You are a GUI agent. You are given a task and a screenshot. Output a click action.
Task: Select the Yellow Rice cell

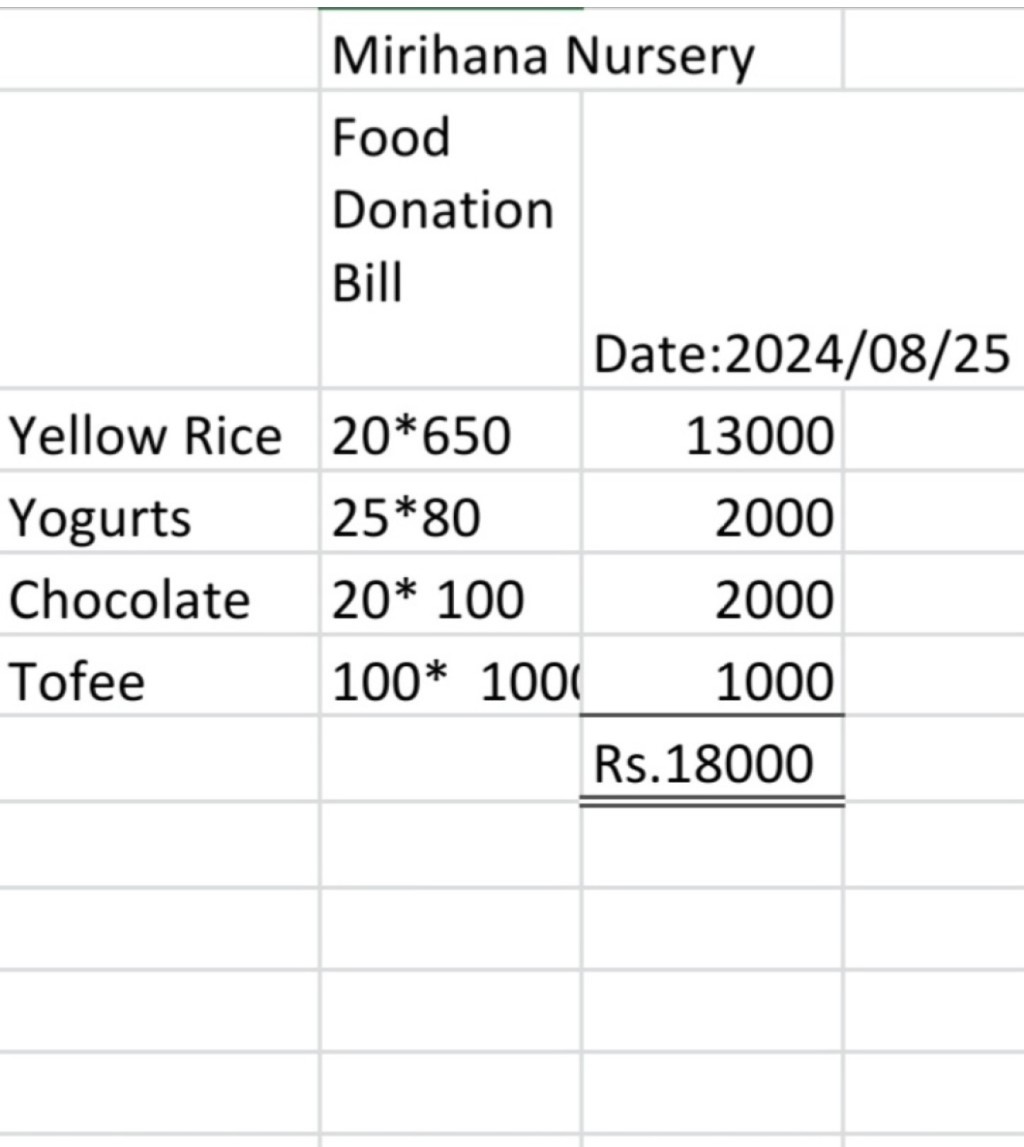click(159, 429)
